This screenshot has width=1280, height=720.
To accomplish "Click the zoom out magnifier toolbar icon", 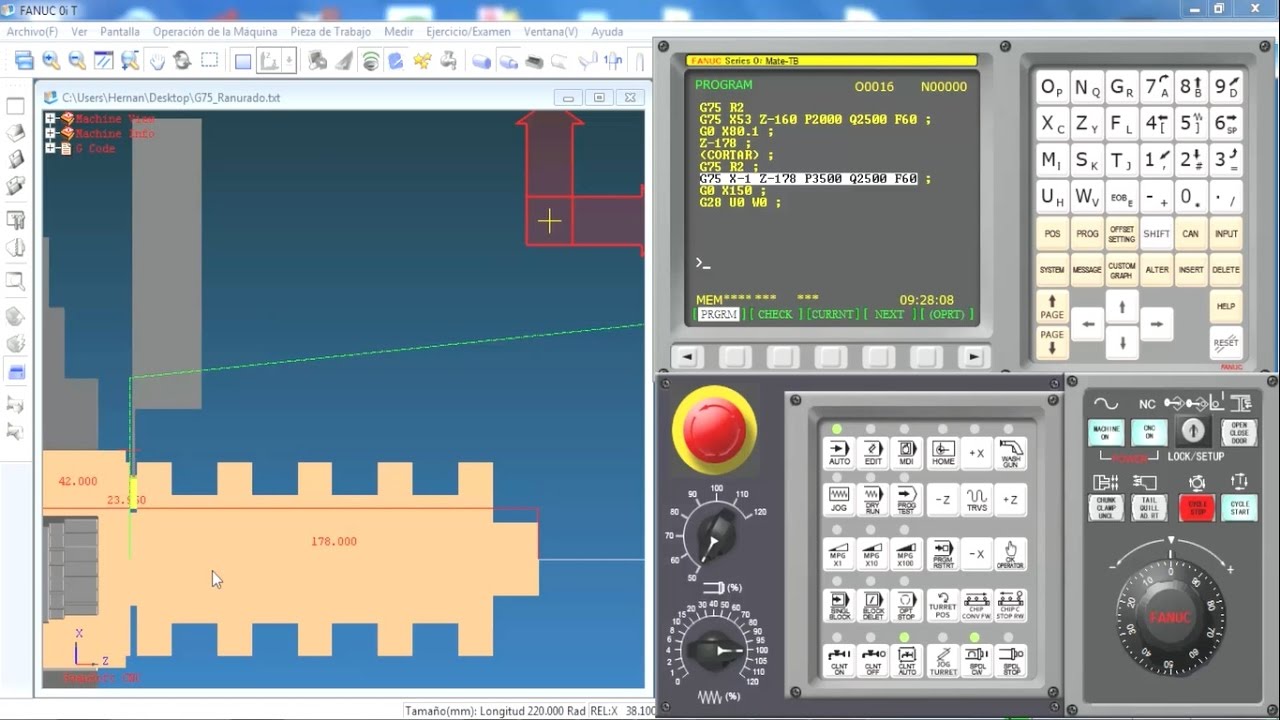I will pyautogui.click(x=77, y=61).
